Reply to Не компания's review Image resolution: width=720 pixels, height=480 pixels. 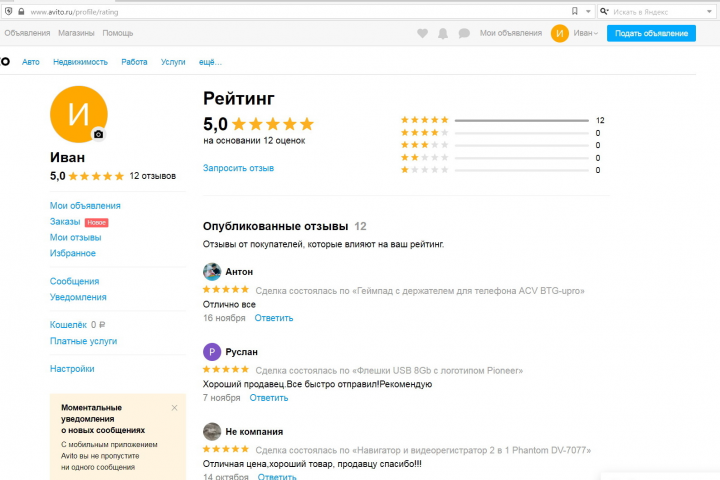tap(277, 477)
